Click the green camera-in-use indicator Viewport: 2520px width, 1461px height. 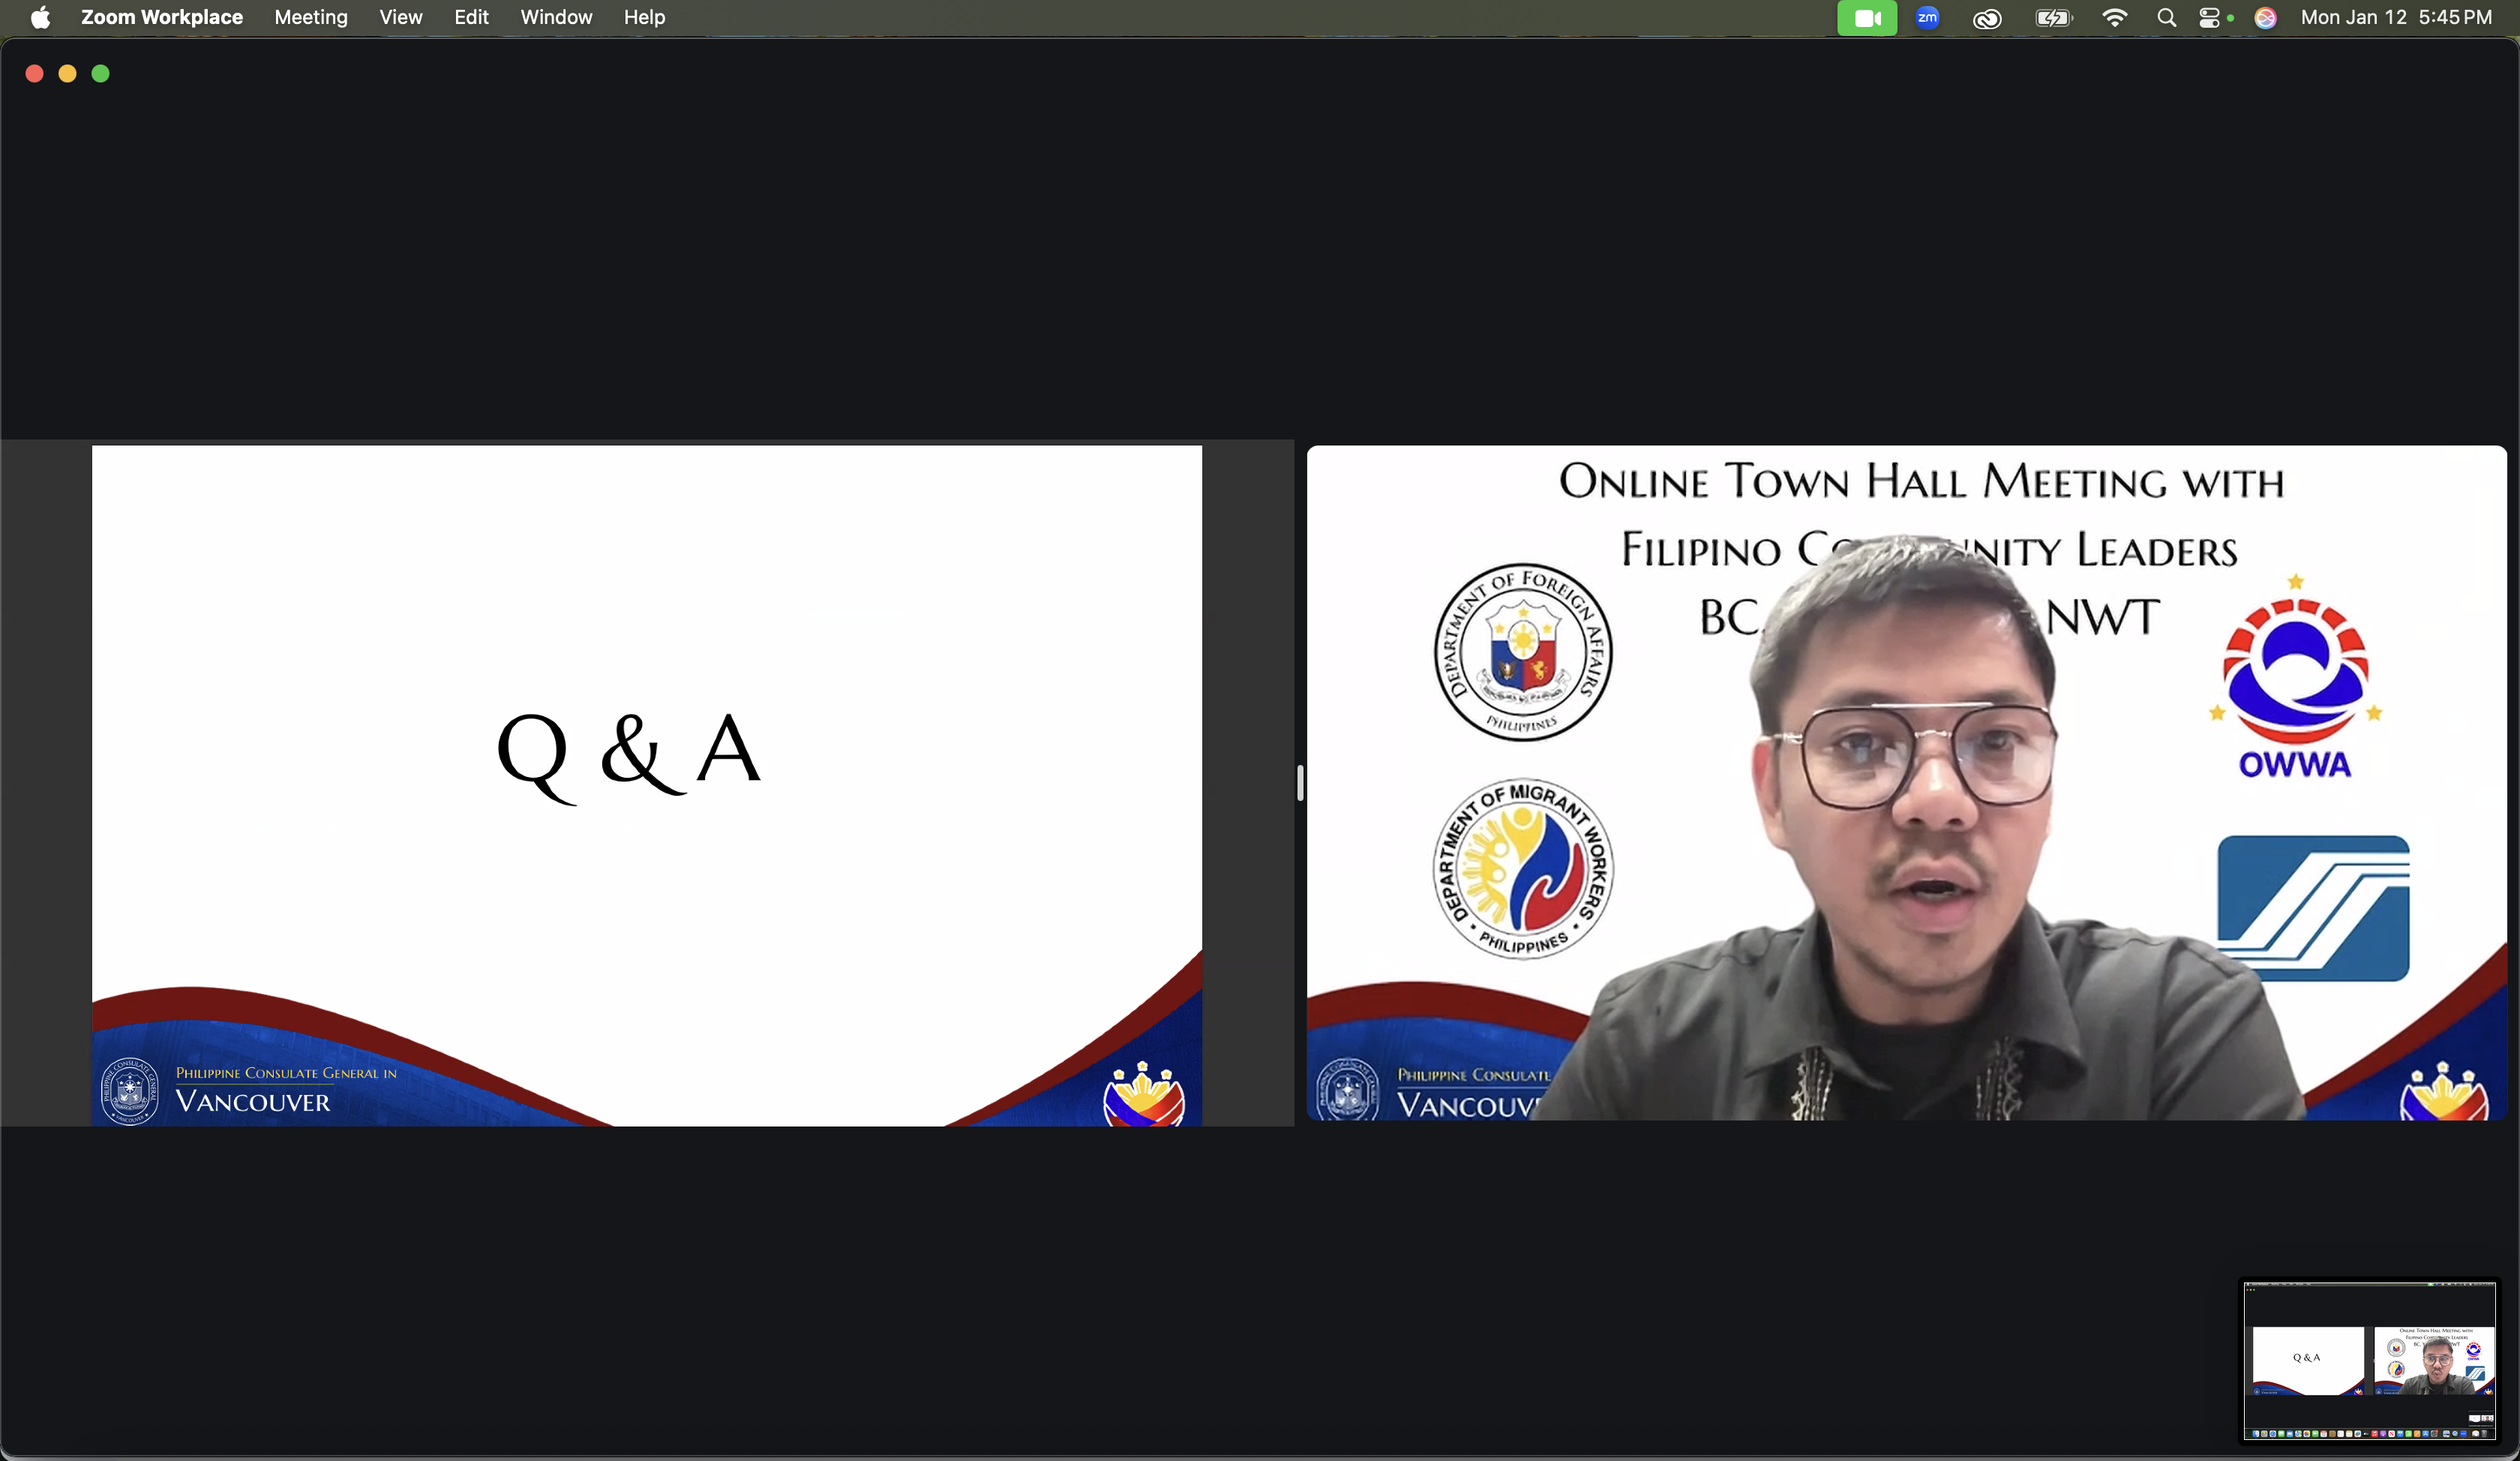tap(1866, 18)
